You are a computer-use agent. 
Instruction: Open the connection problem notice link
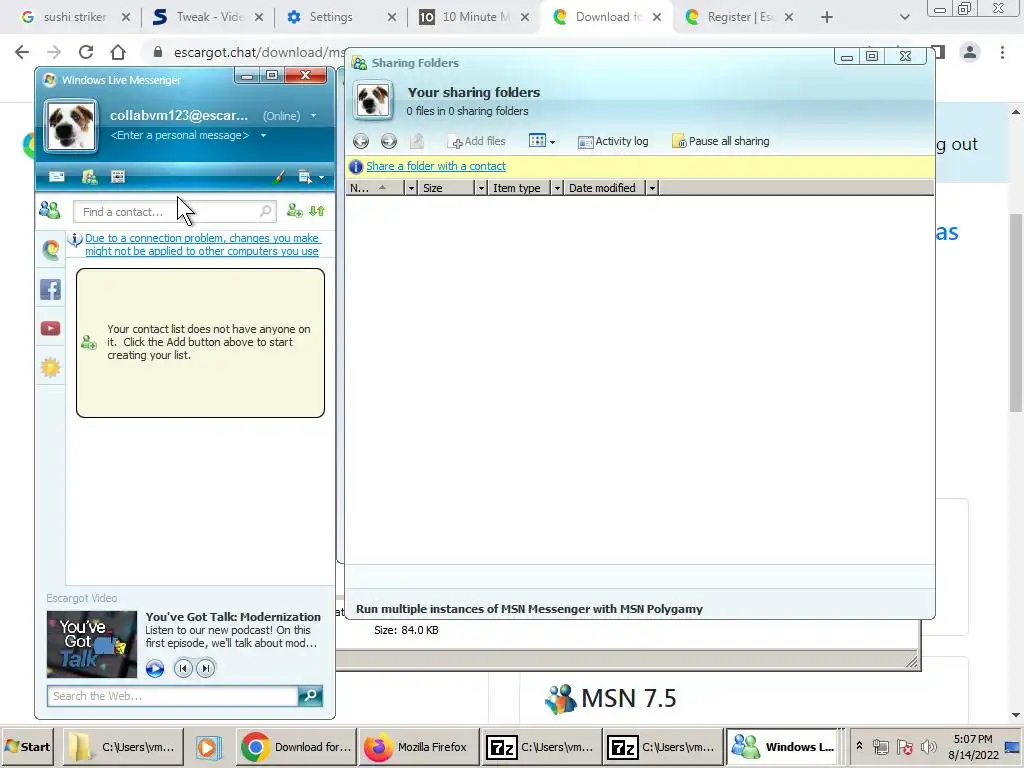202,245
